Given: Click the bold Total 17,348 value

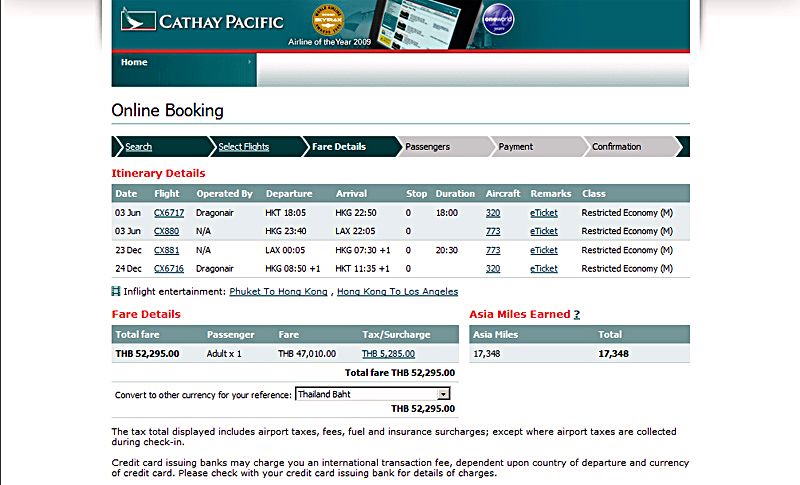Looking at the screenshot, I should click(613, 354).
